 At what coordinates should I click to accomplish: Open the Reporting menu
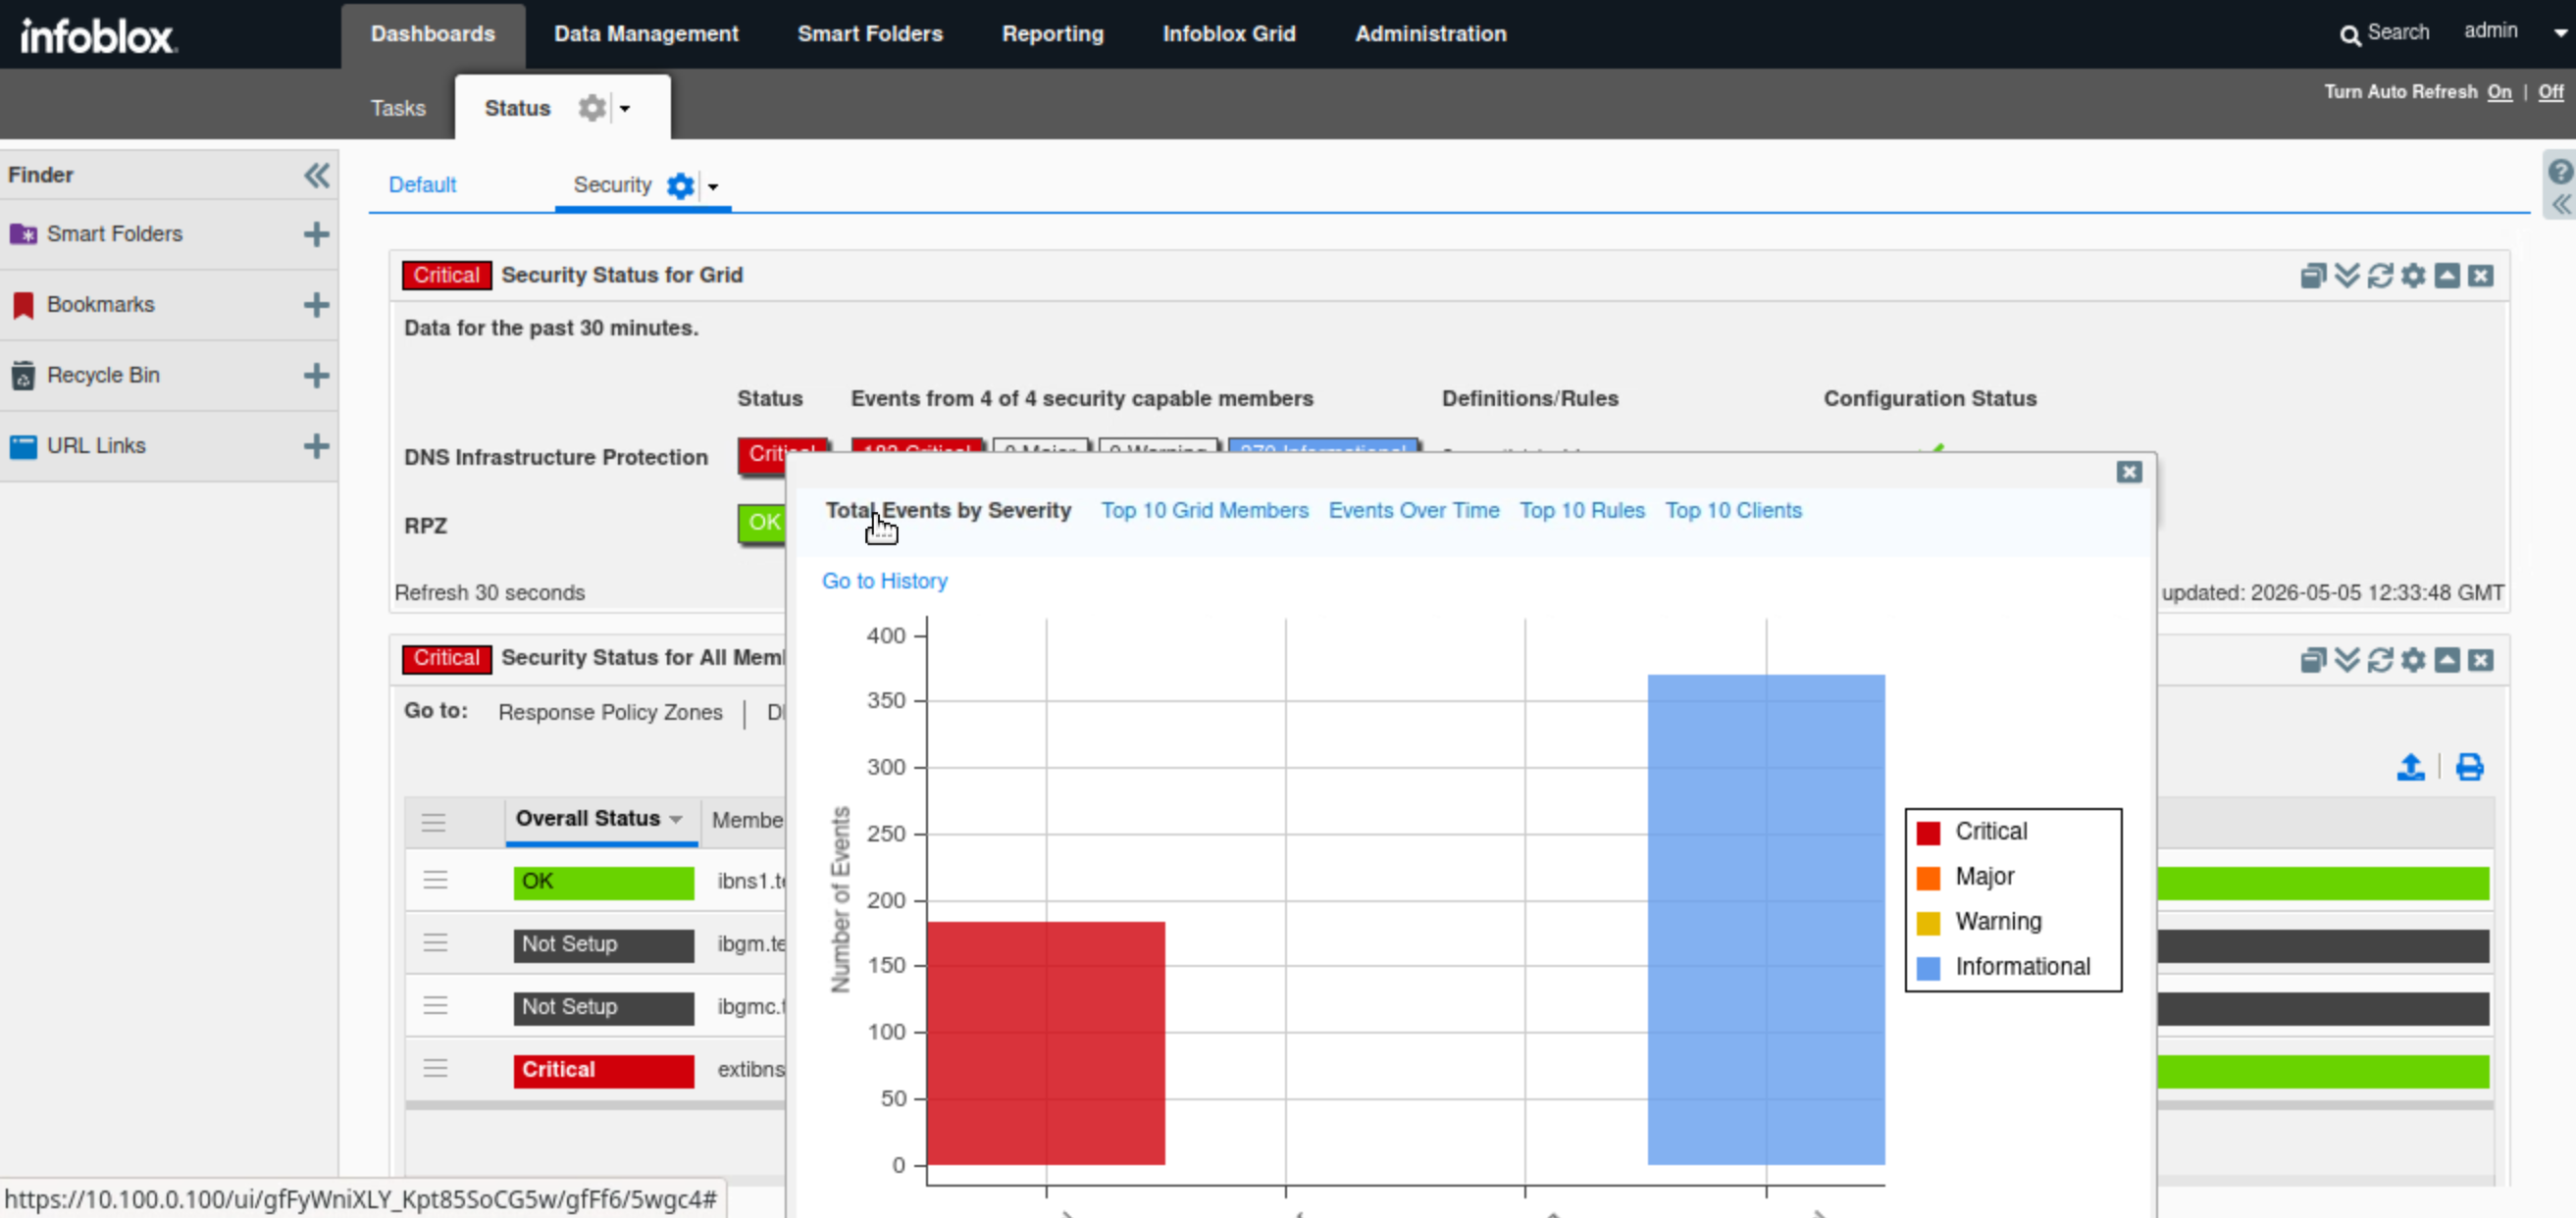click(1052, 34)
